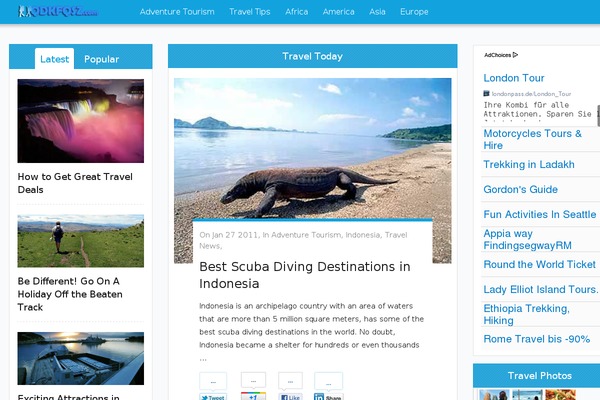
Task: Open 'Exciting Attractions in' article link
Action: 68,397
